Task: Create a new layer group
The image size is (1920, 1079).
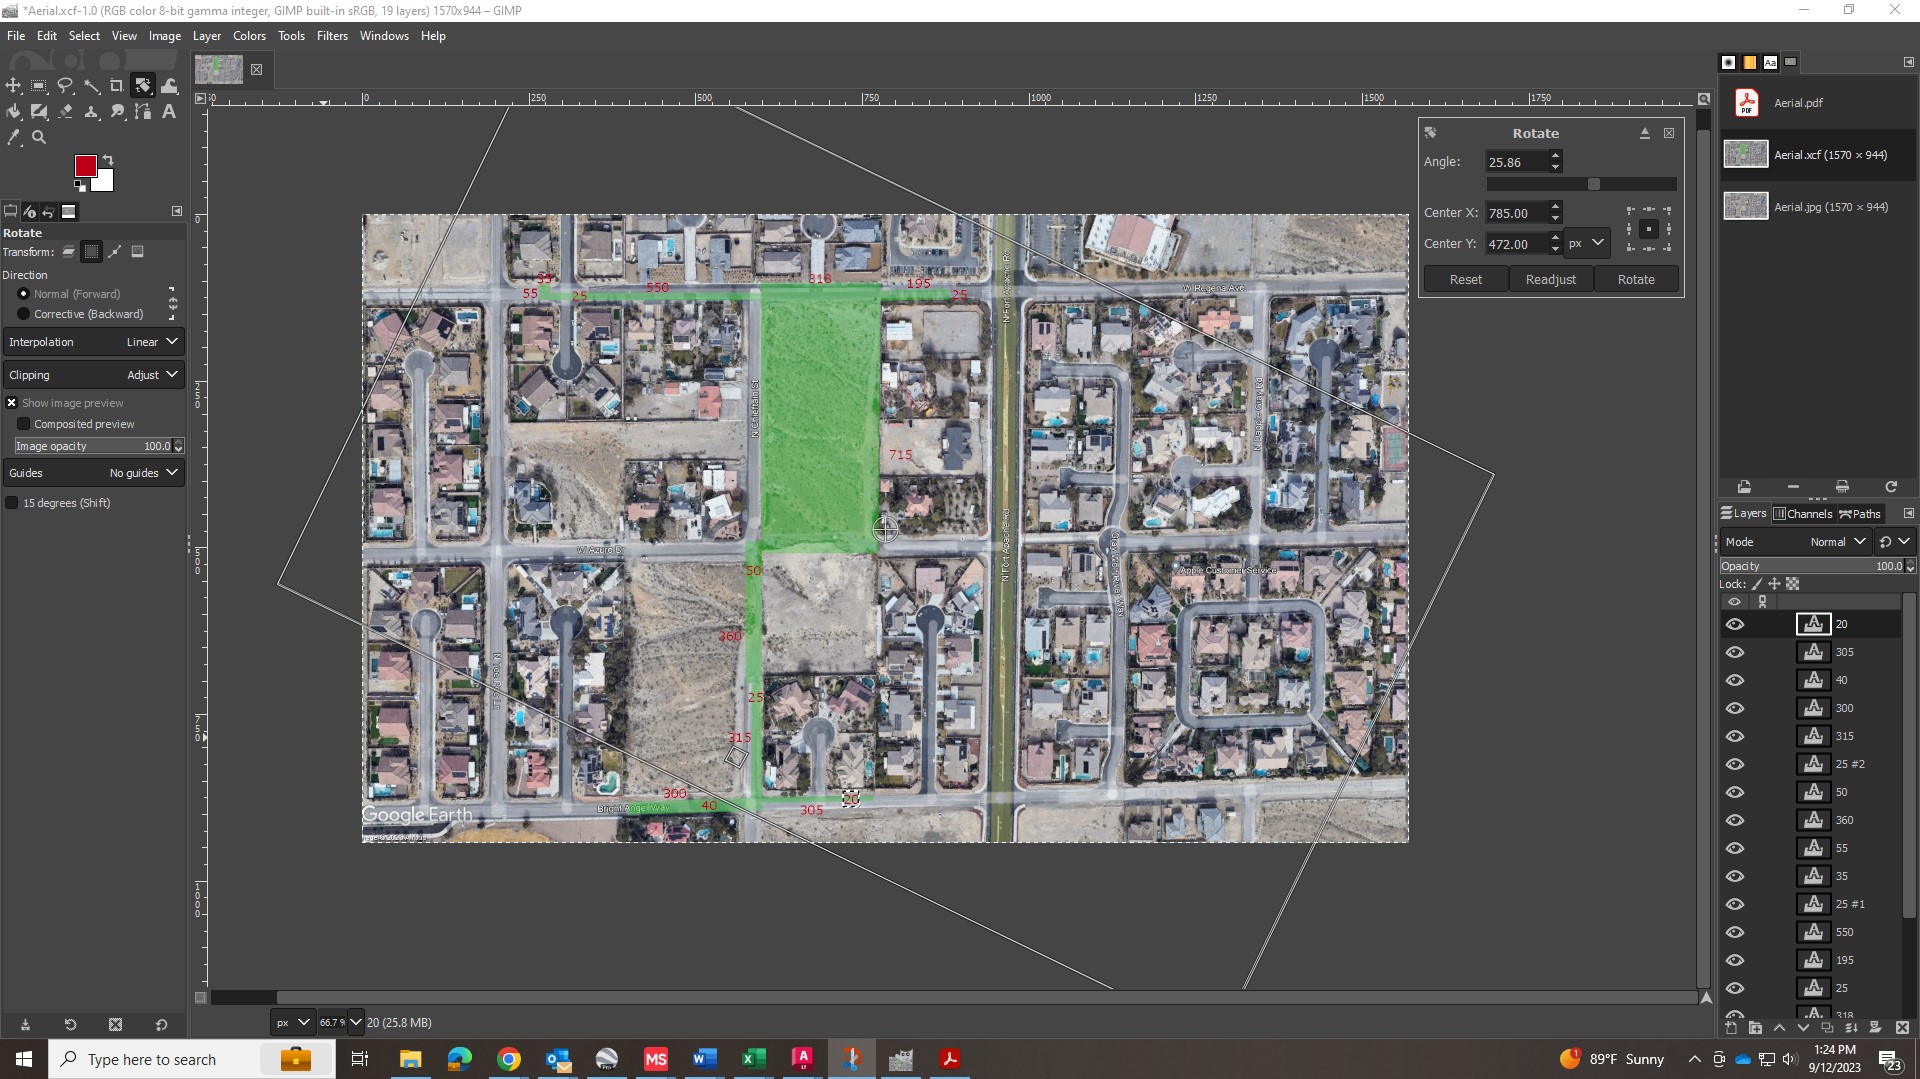Action: coord(1755,1028)
